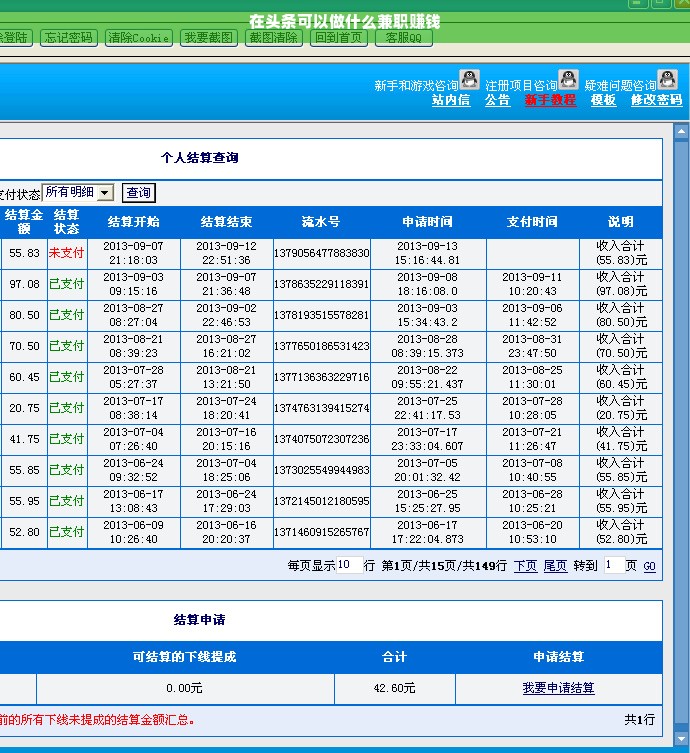
Task: Click serial number 137863522911839
Action: tap(322, 284)
